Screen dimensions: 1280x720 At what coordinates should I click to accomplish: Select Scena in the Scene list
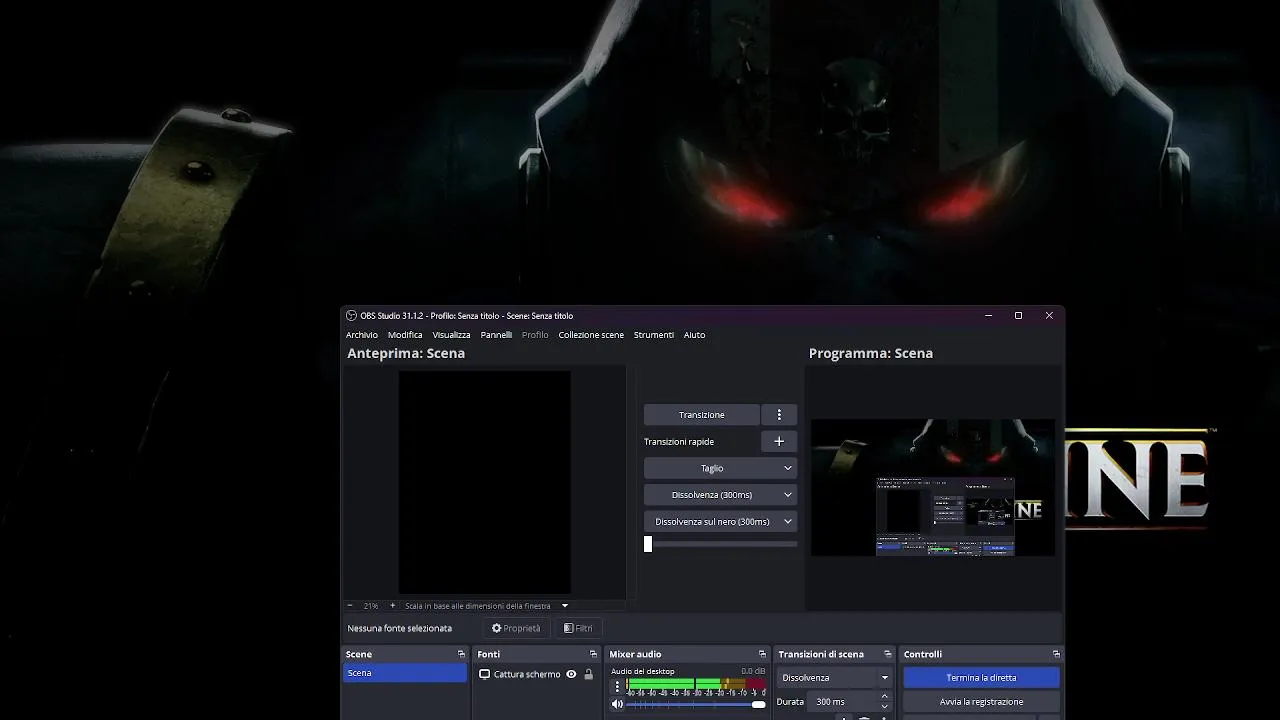pos(405,673)
